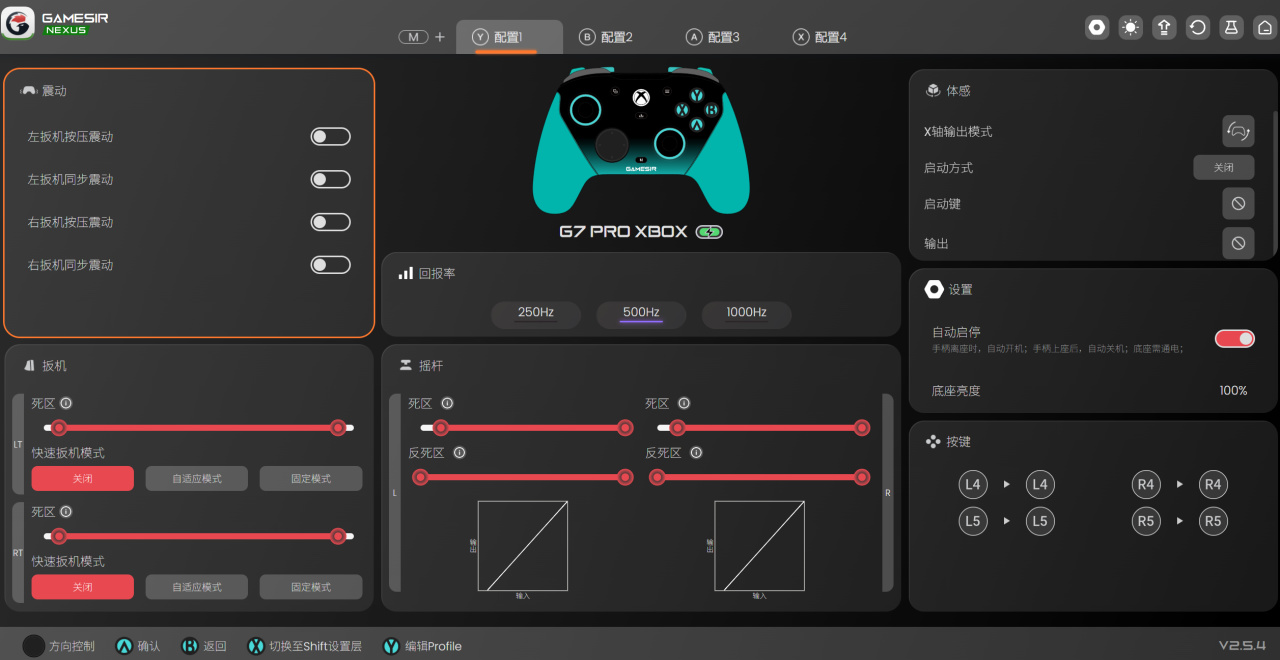Viewport: 1280px width, 660px height.
Task: Click the GameSir Nexus logo
Action: 55,23
